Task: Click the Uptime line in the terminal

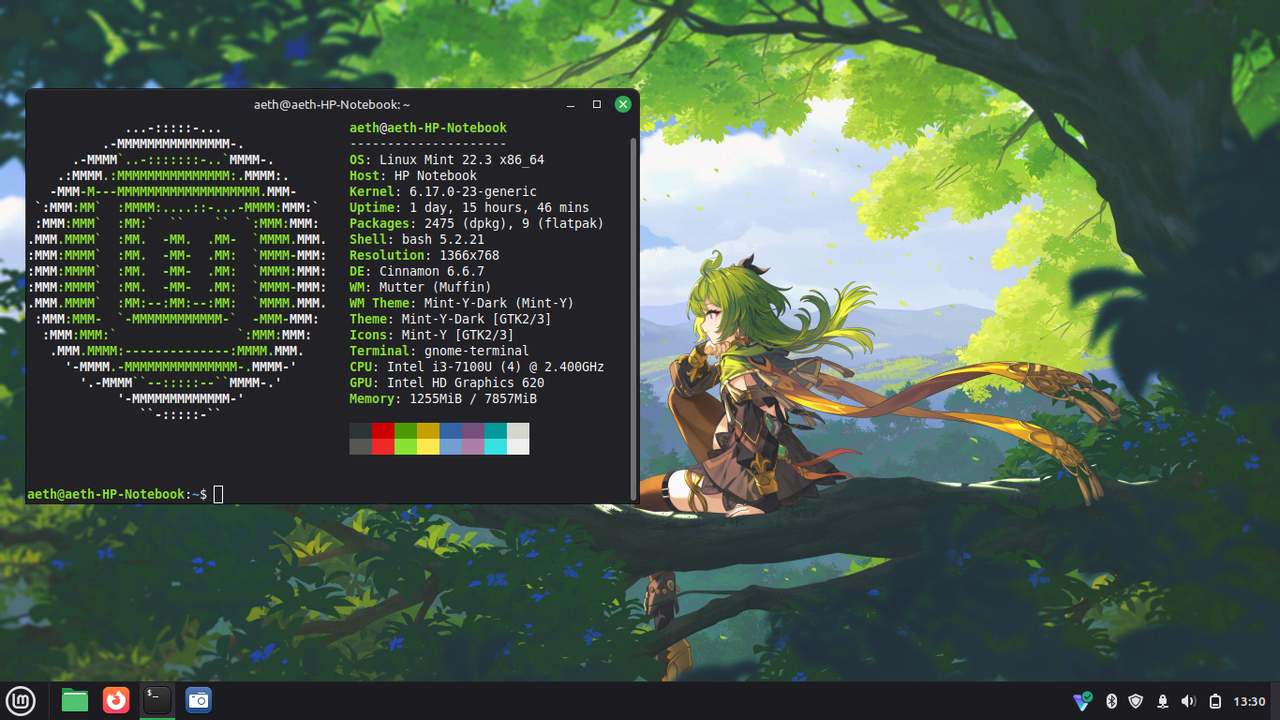Action: tap(469, 208)
